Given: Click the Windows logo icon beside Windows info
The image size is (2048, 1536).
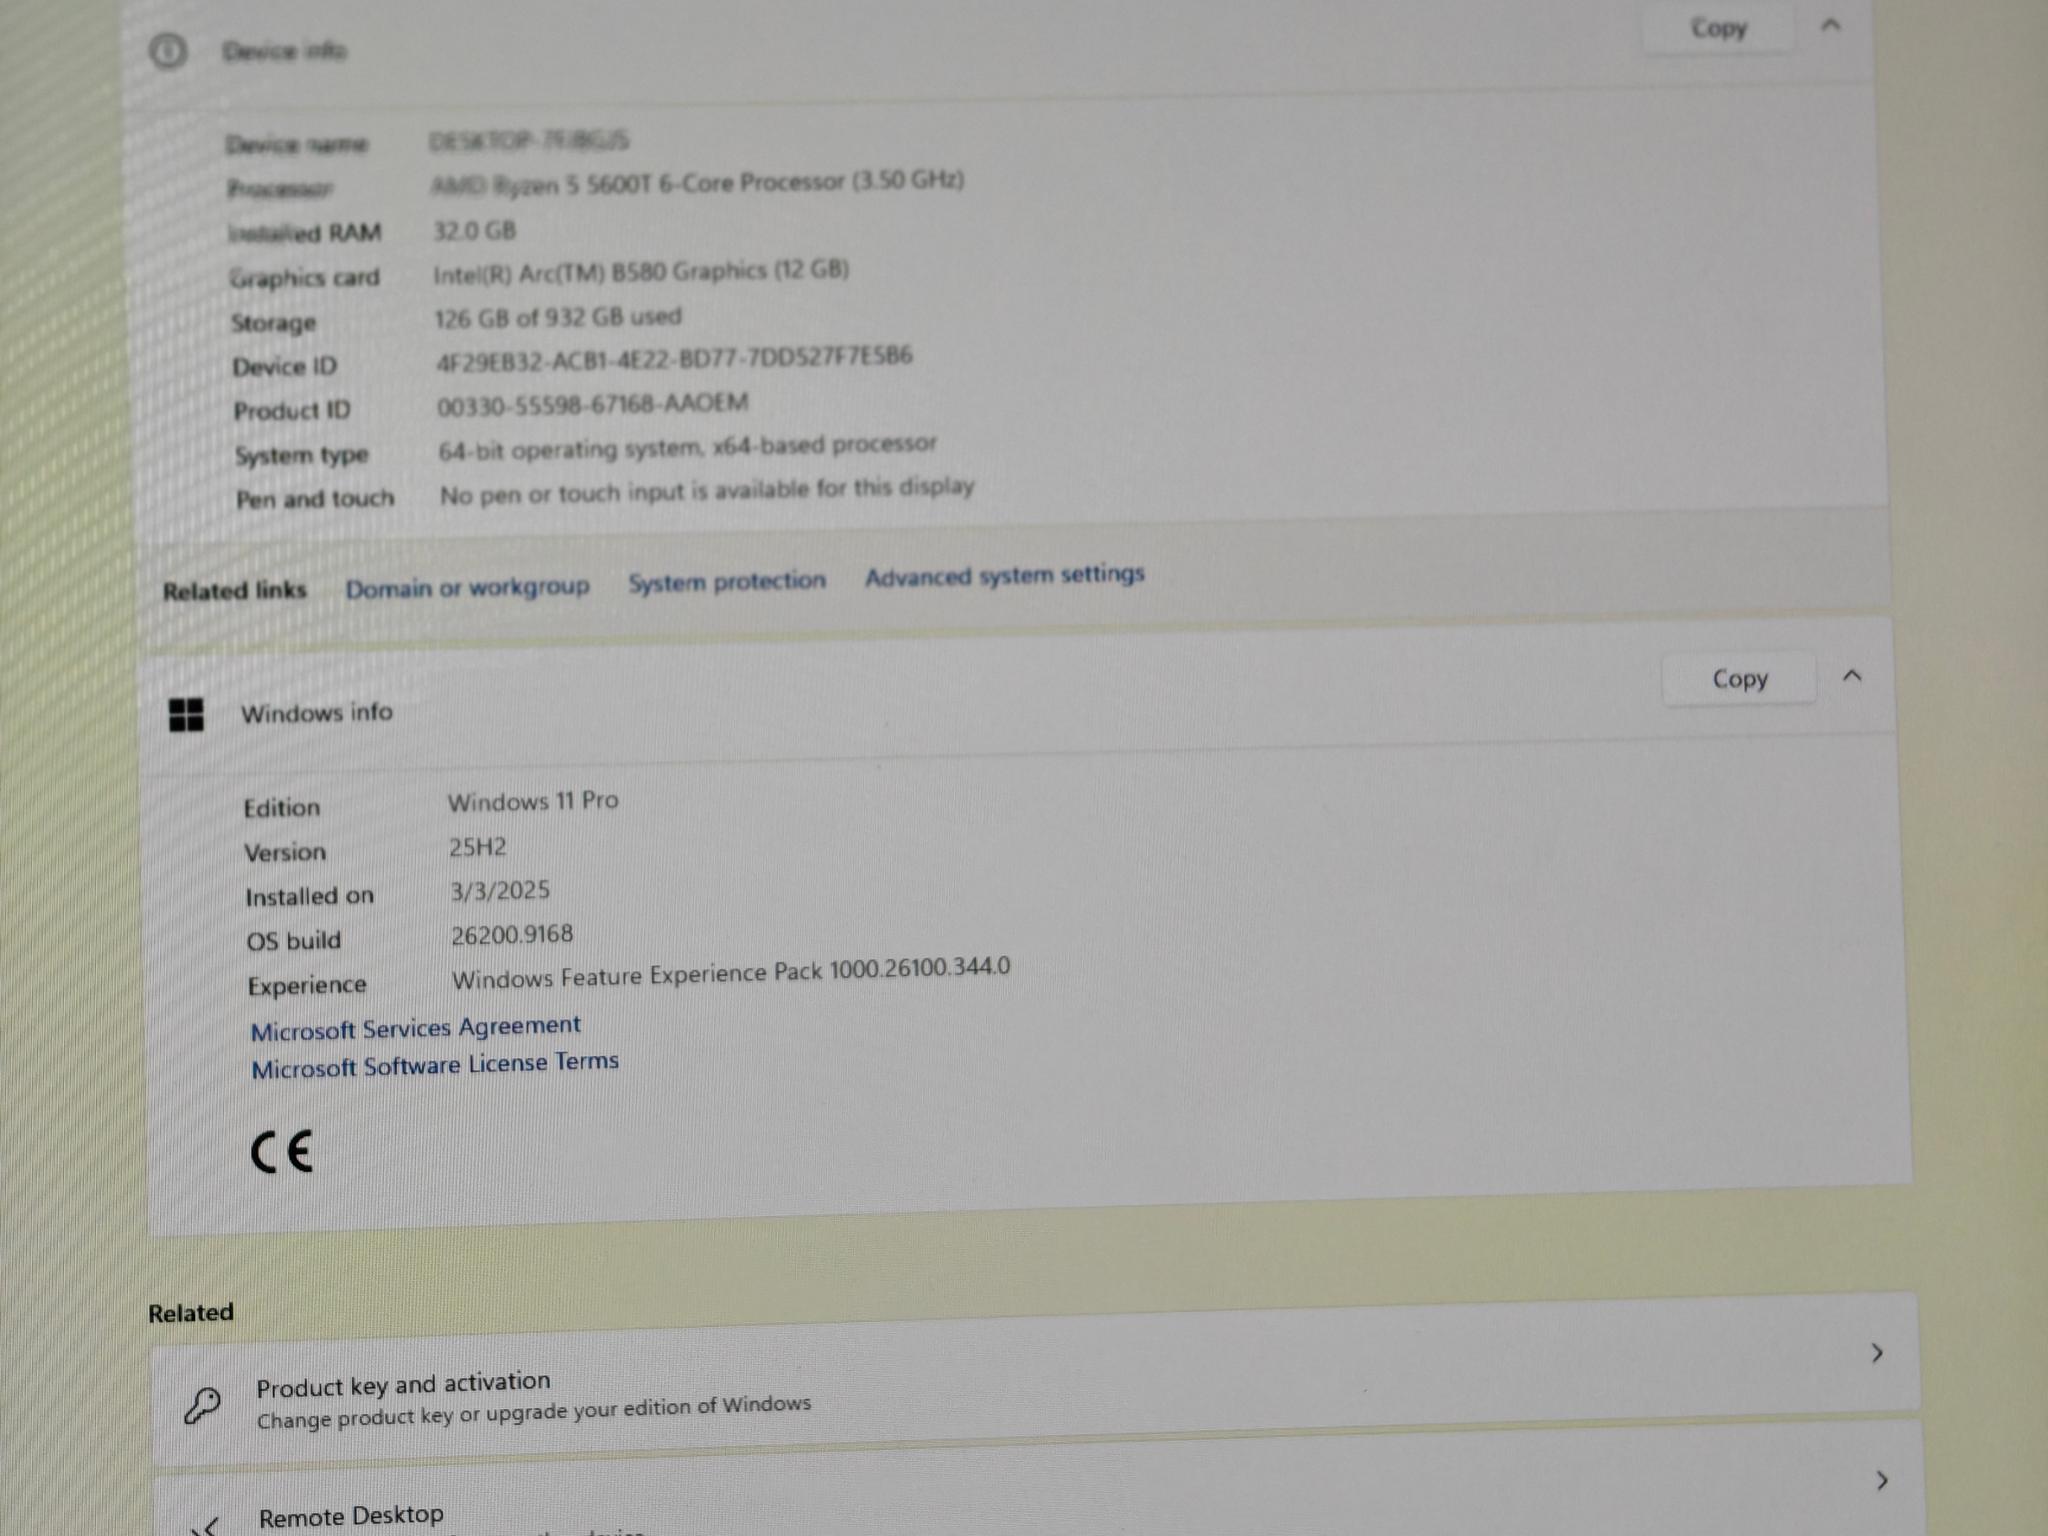Looking at the screenshot, I should 186,715.
